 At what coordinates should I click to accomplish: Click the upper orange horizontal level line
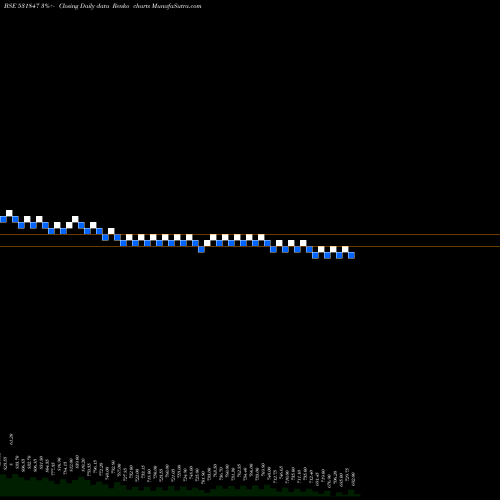250,235
